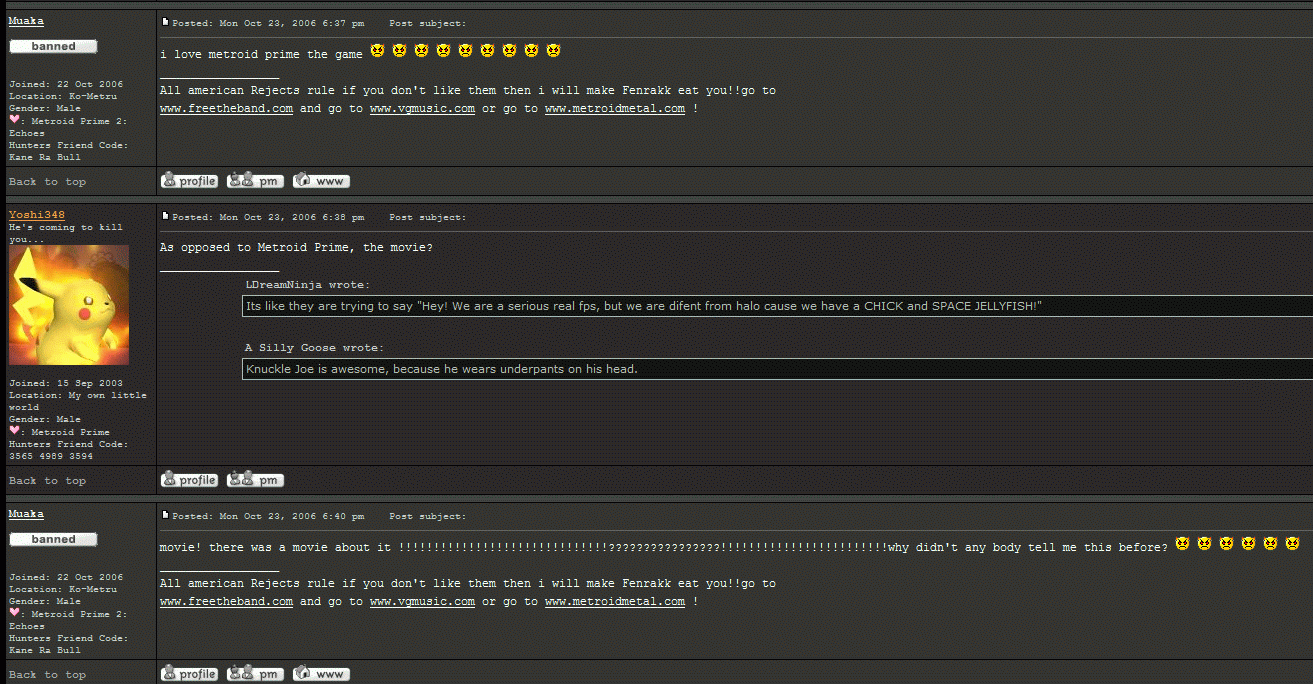Viewport: 1313px width, 684px height.
Task: Click first angry emoticon after 'i love metroid prime'
Action: 377,50
